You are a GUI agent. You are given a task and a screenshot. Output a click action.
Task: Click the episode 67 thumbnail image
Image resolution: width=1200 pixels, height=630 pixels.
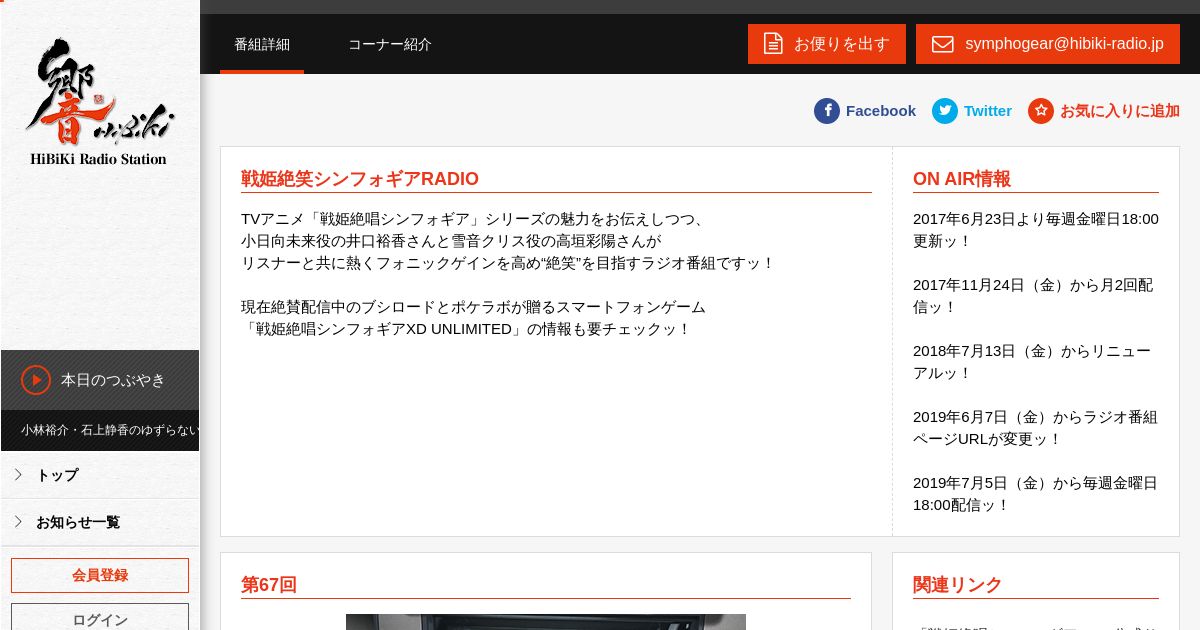[x=546, y=622]
